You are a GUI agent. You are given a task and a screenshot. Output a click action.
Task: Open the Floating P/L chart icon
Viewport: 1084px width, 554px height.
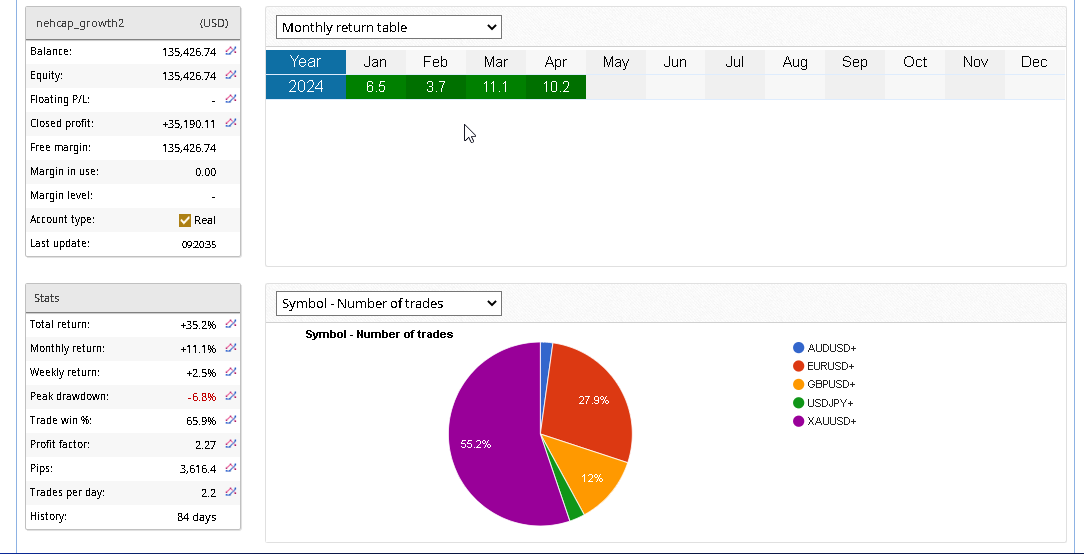click(x=231, y=99)
